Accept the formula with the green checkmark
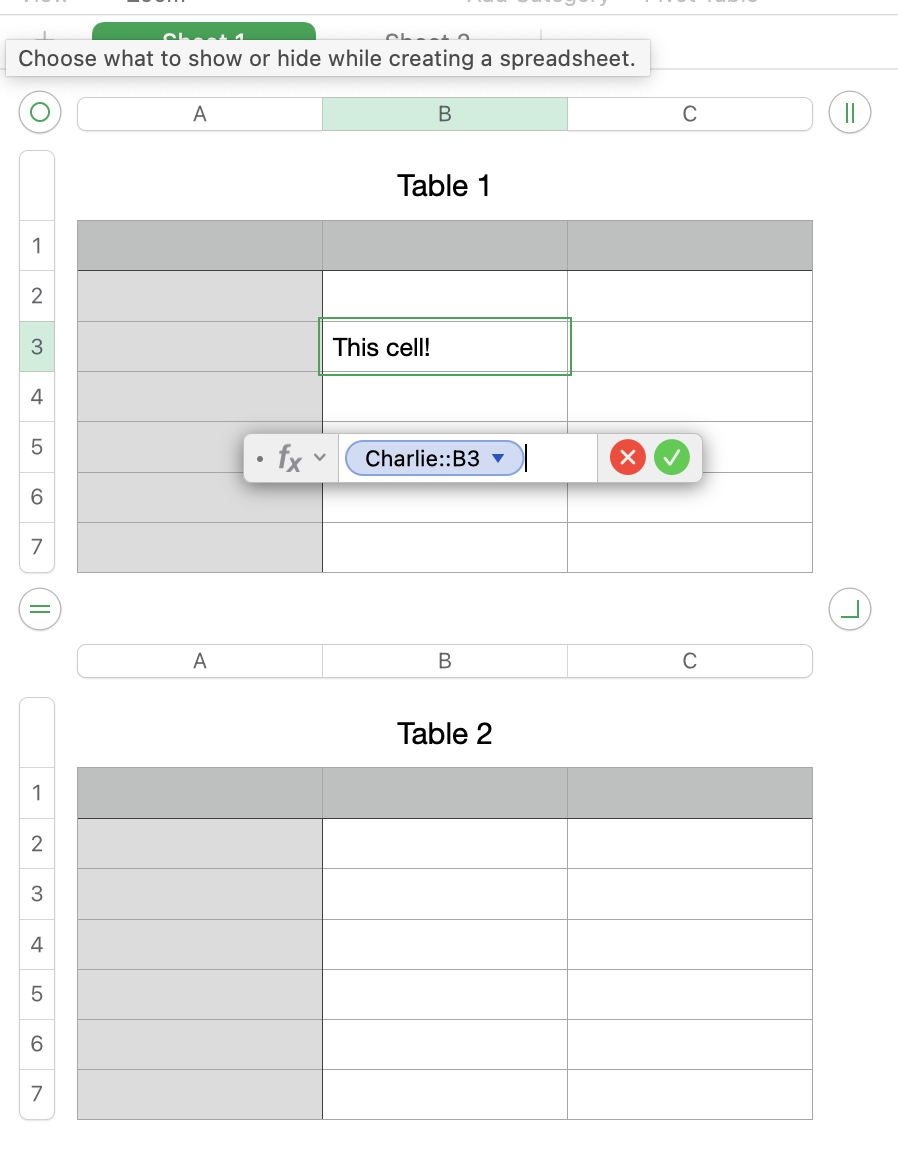 (672, 458)
